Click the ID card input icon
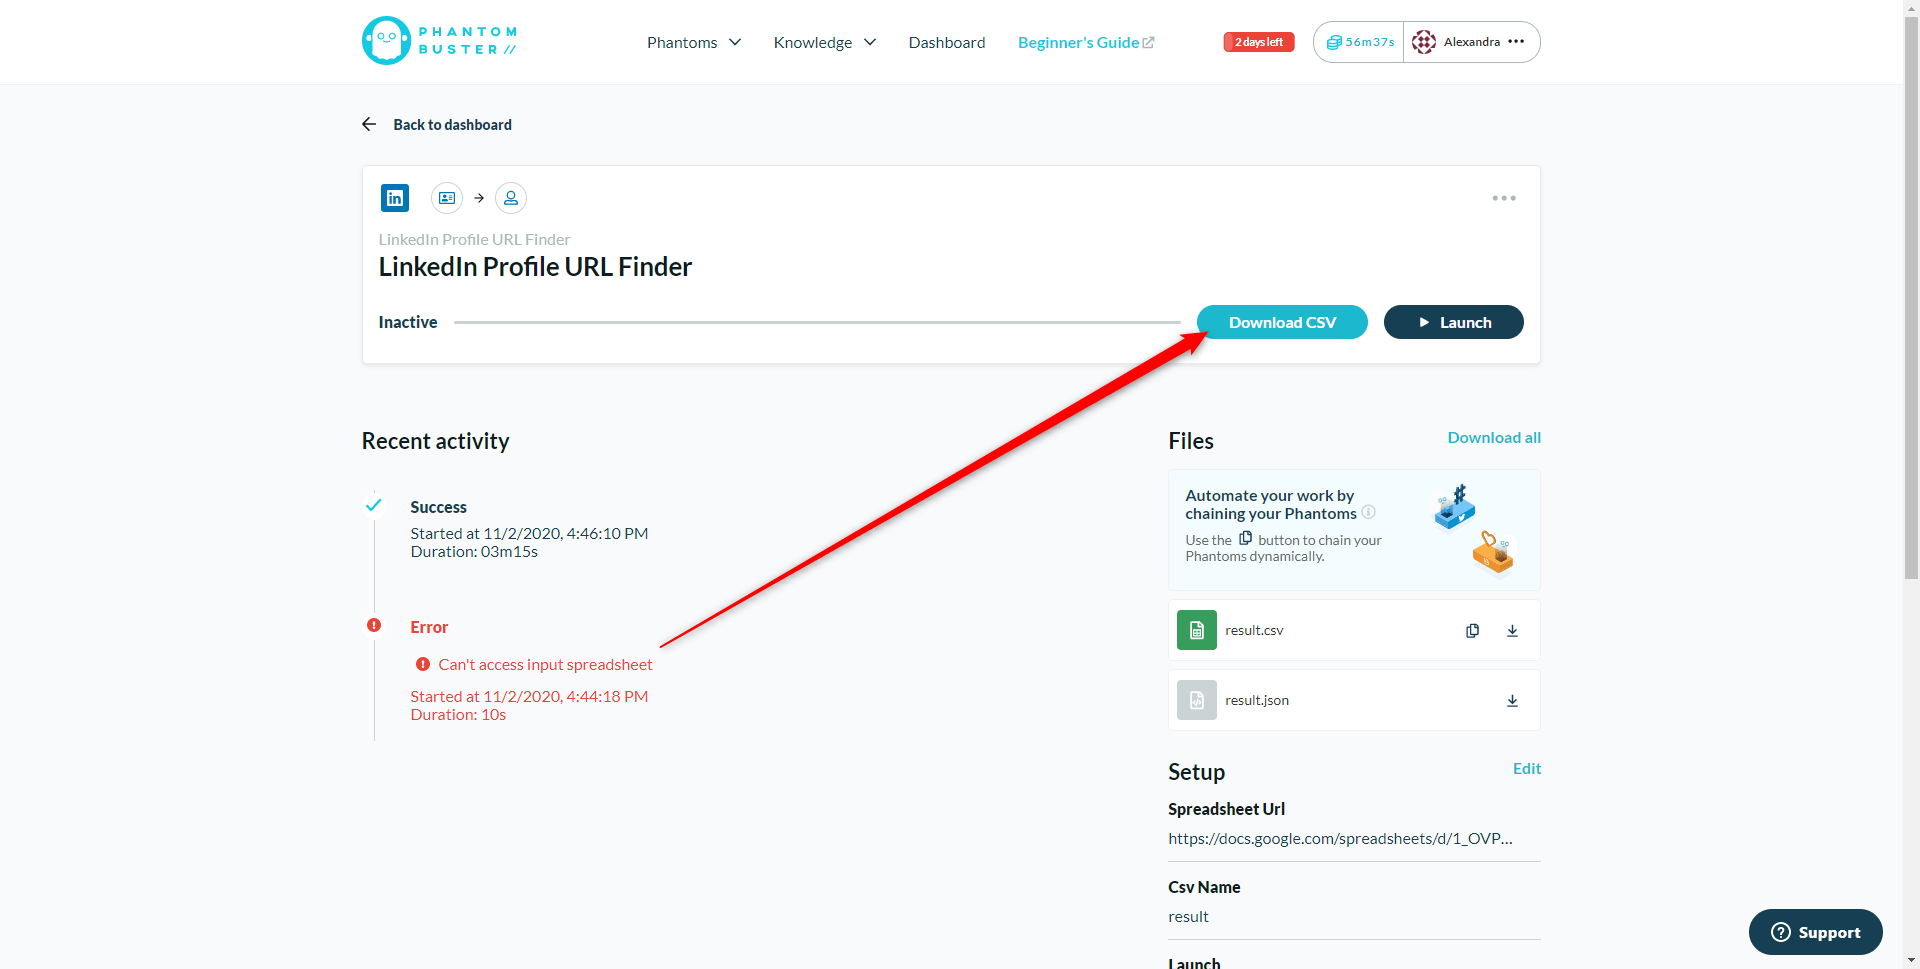This screenshot has height=969, width=1920. [447, 198]
